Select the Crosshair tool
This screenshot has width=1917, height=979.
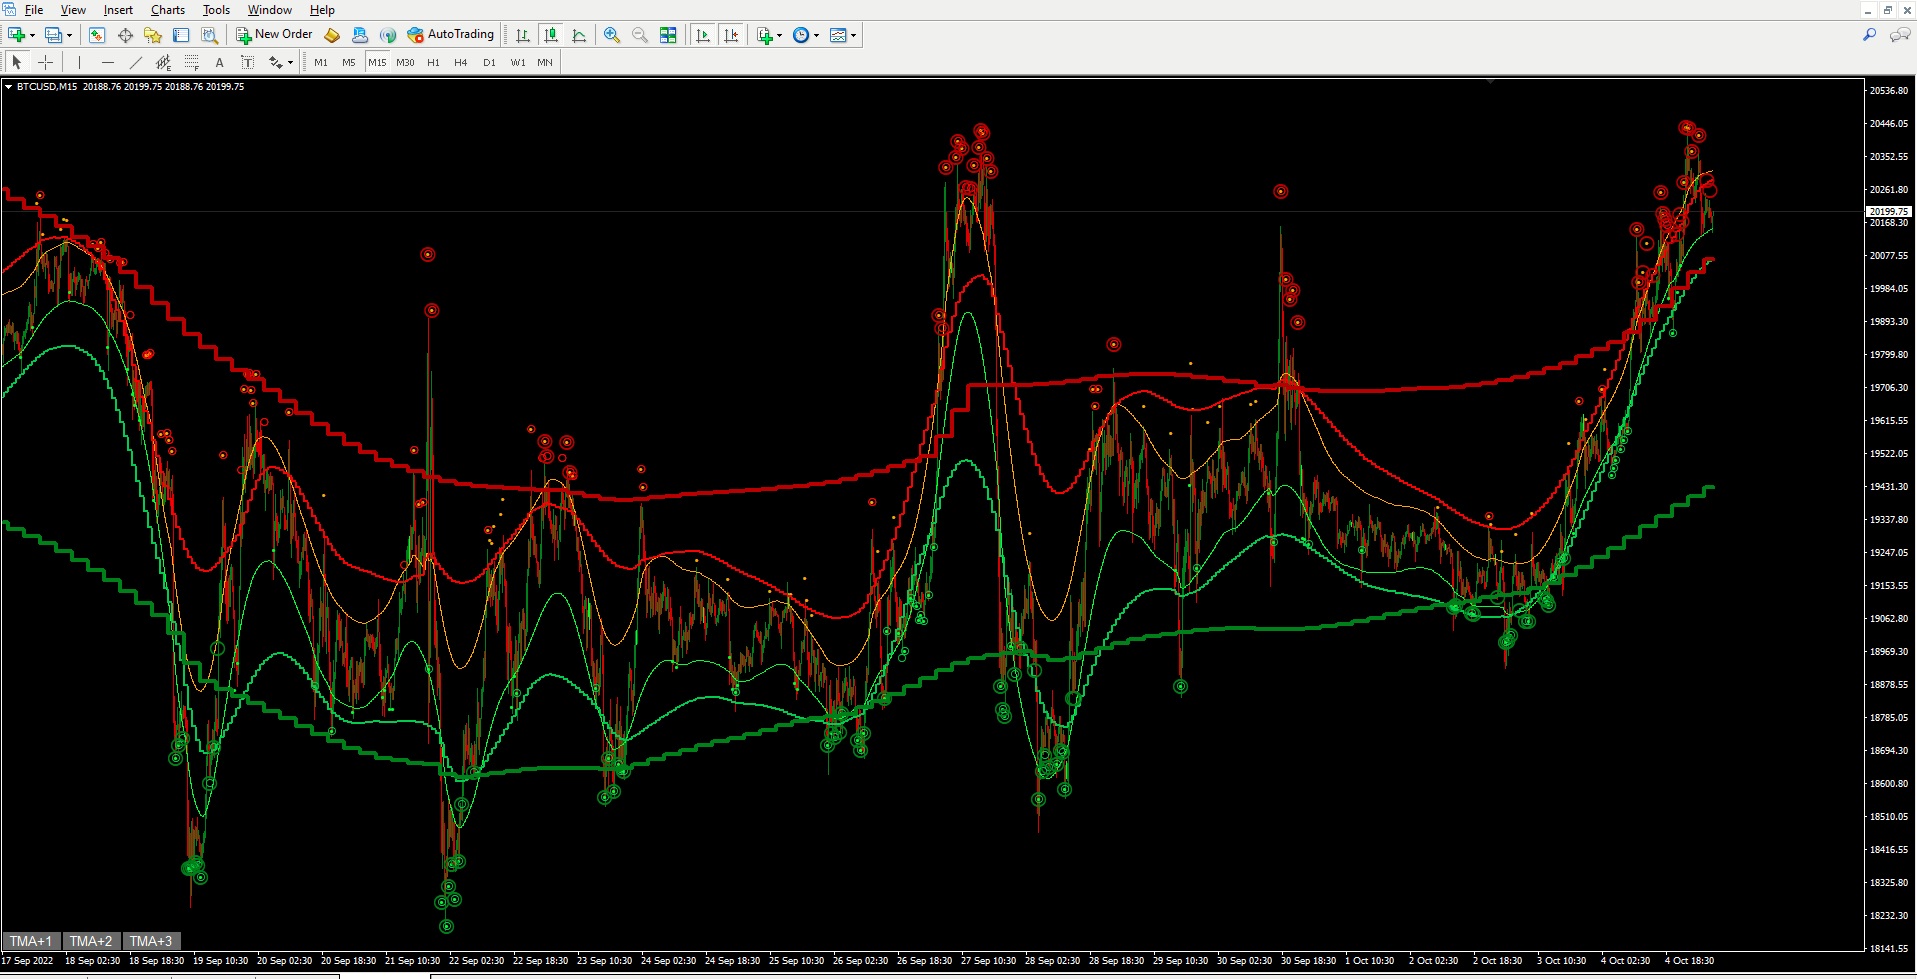pyautogui.click(x=45, y=62)
